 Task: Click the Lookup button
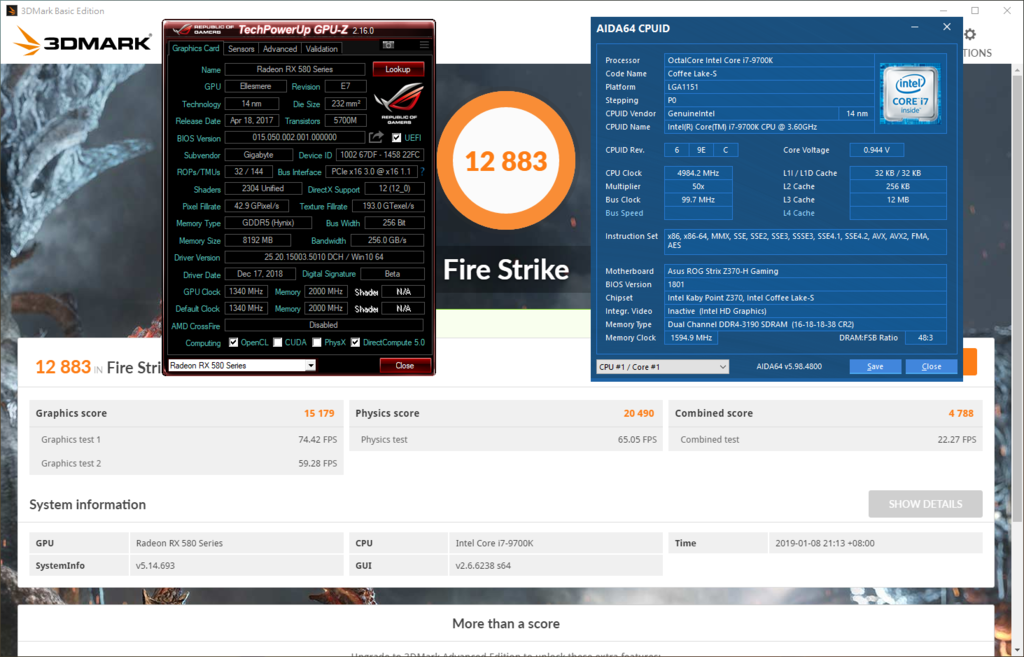pos(398,69)
